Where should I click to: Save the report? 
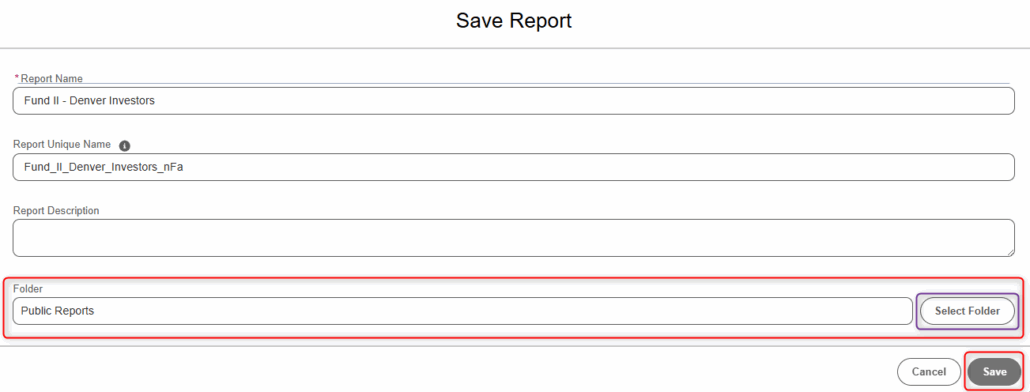click(x=994, y=372)
